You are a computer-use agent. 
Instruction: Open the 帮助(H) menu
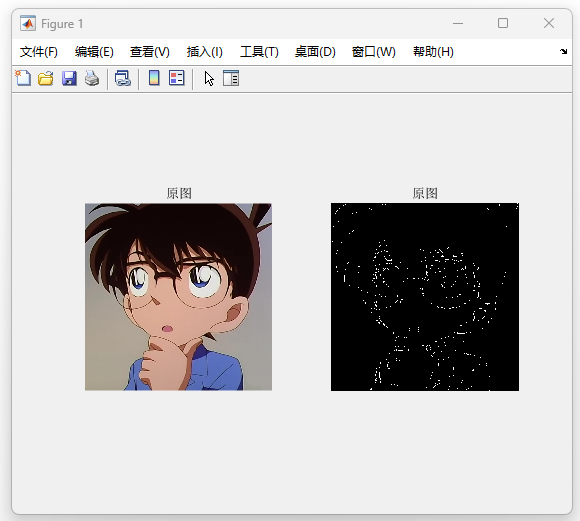(x=433, y=52)
